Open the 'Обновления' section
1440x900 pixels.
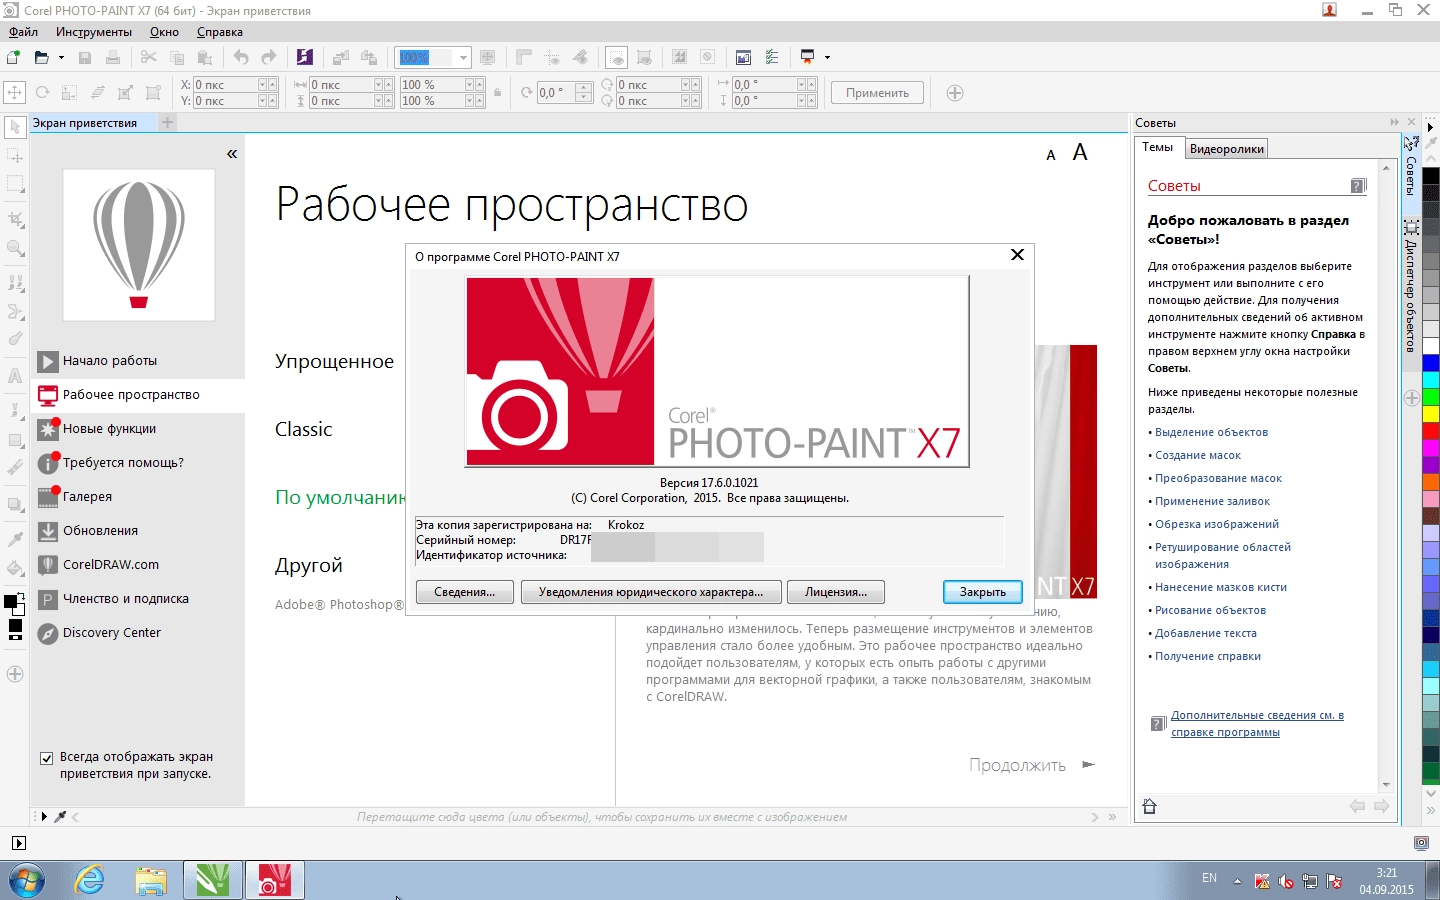coord(100,531)
